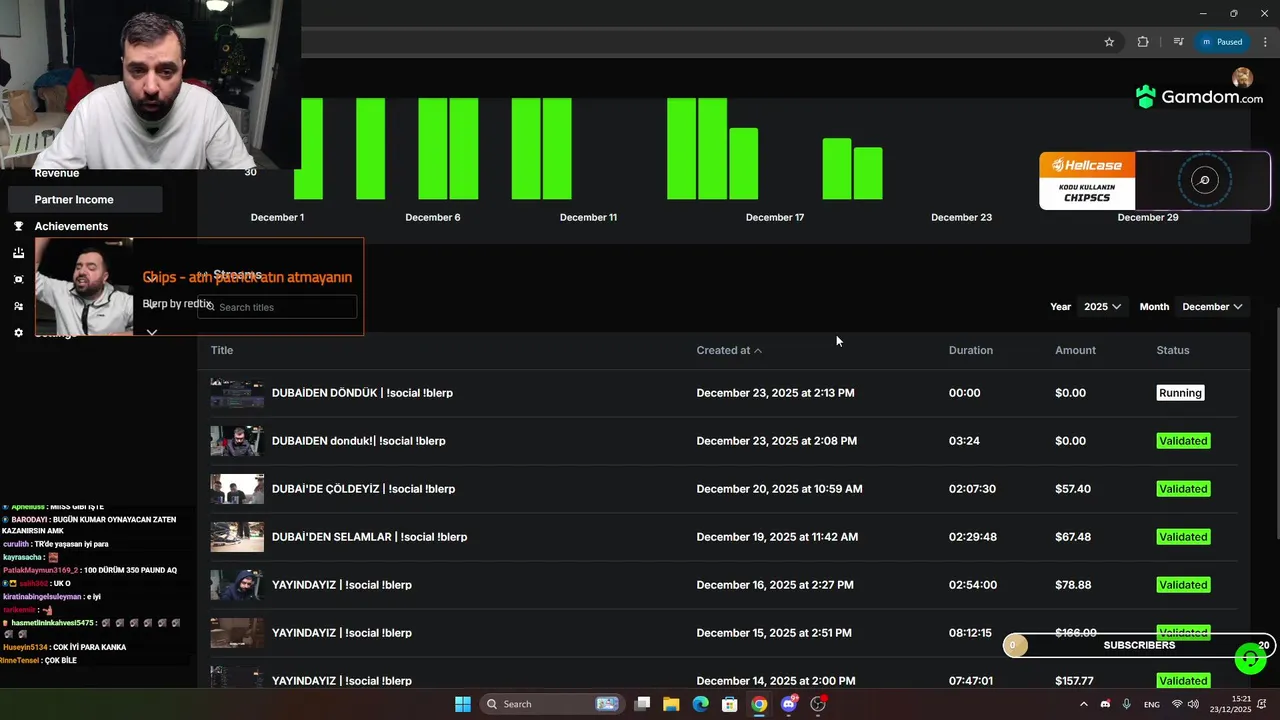Click the December 16 YAYINDAYIZ thumbnail
Screen dimensions: 1280x720
coord(237,585)
